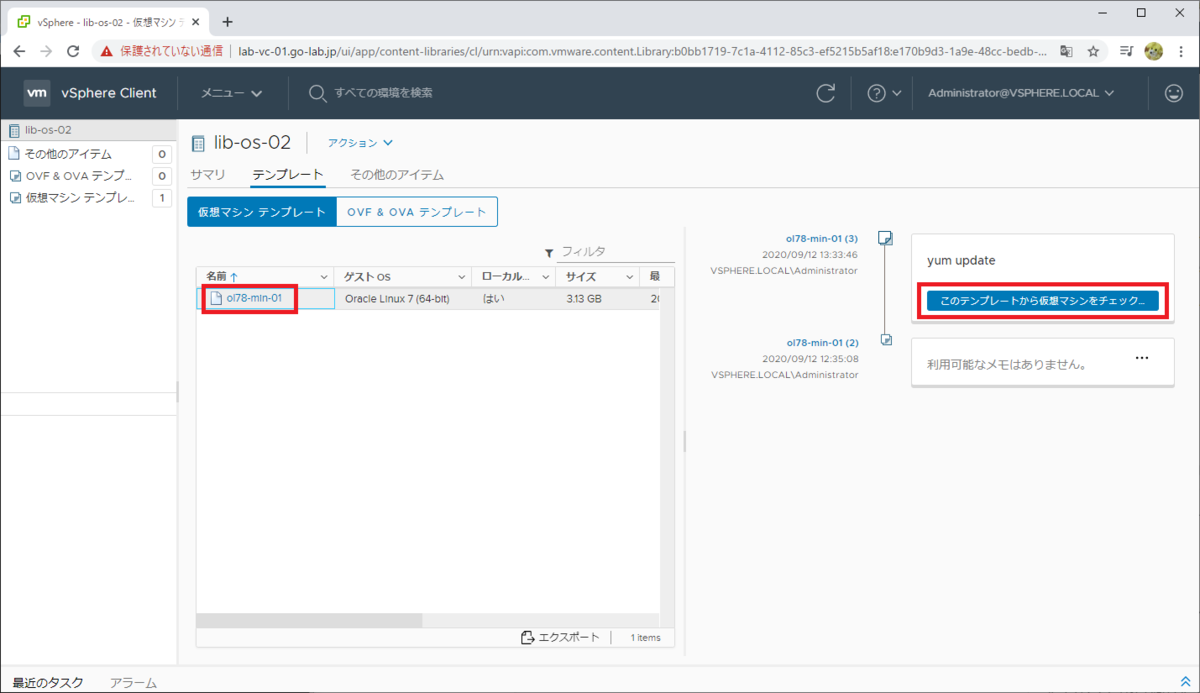Screen dimensions: 1200x693
Task: Open the ゲスト OS column chevron menu
Action: (462, 276)
